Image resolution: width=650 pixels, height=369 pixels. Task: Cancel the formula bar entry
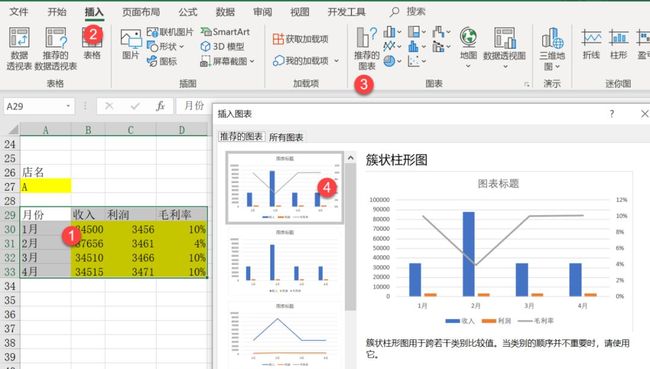109,106
